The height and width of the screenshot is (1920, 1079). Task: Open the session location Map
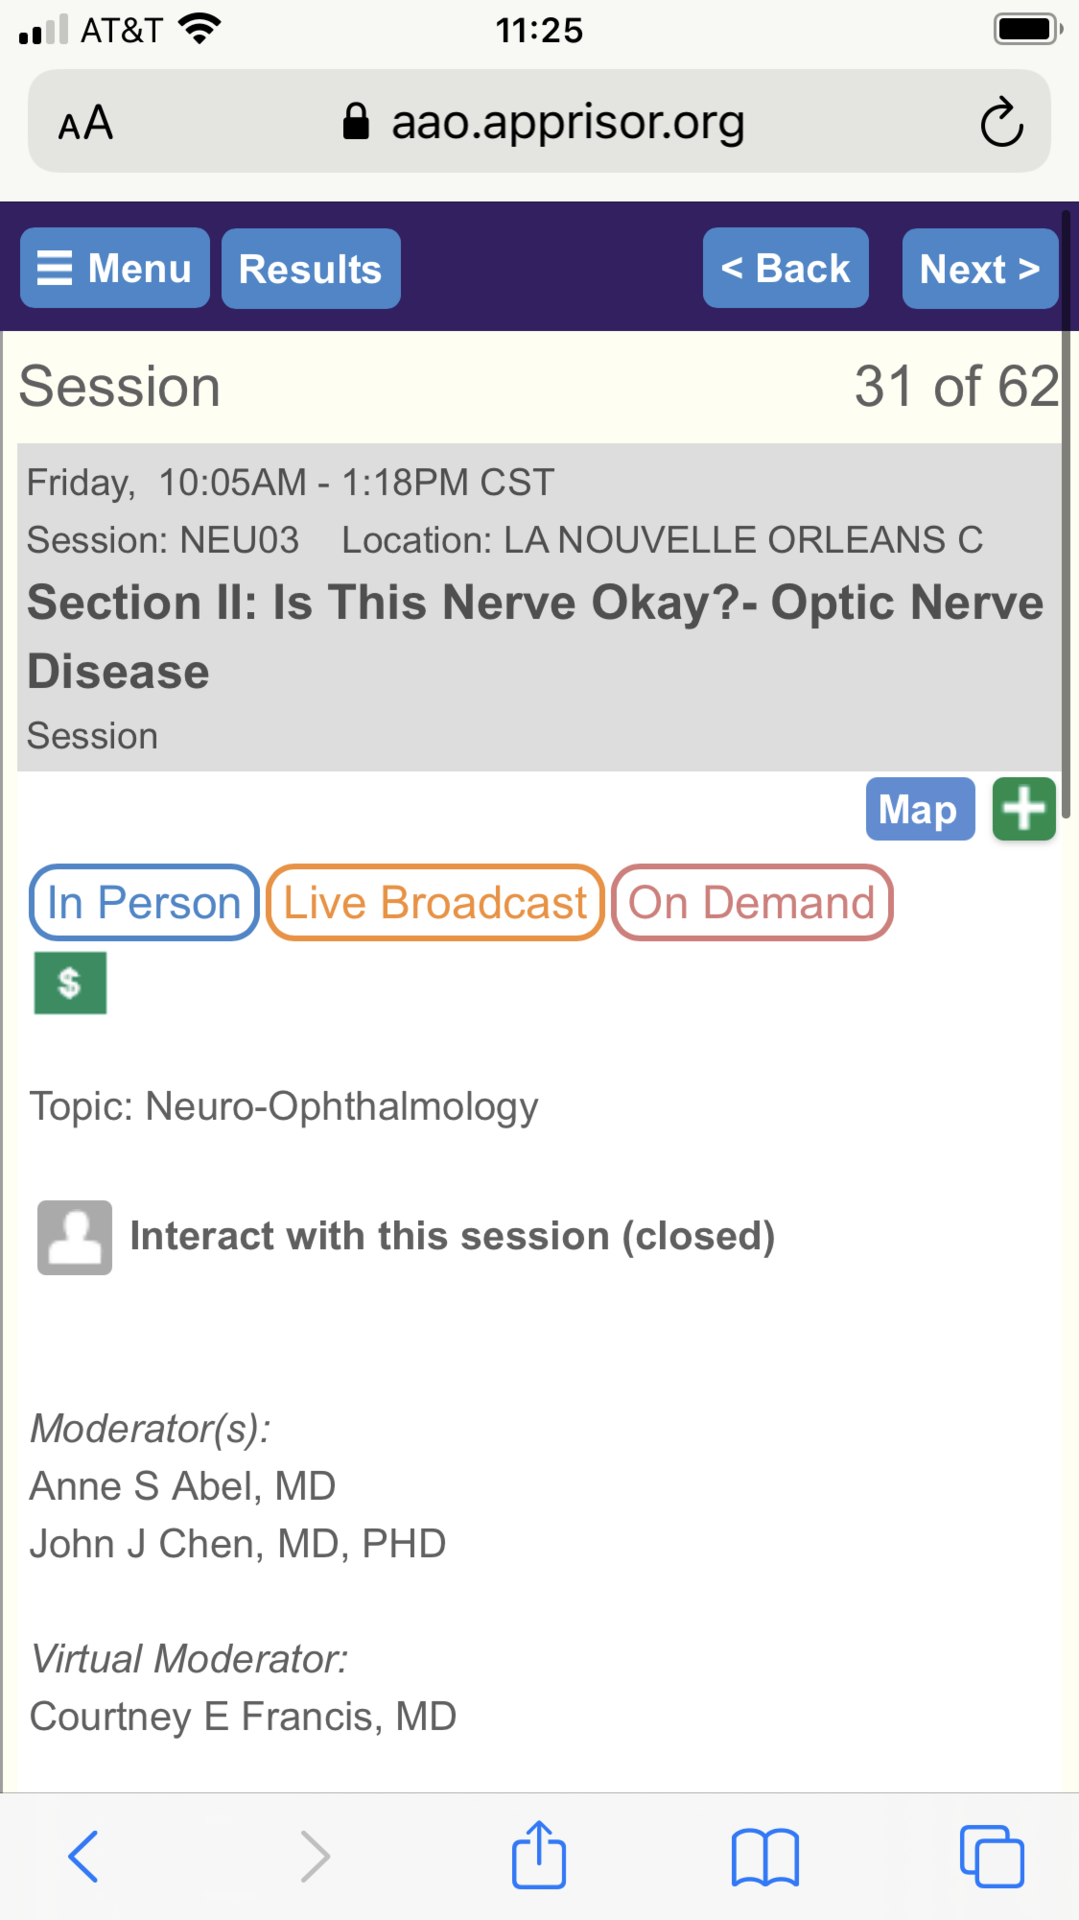920,809
